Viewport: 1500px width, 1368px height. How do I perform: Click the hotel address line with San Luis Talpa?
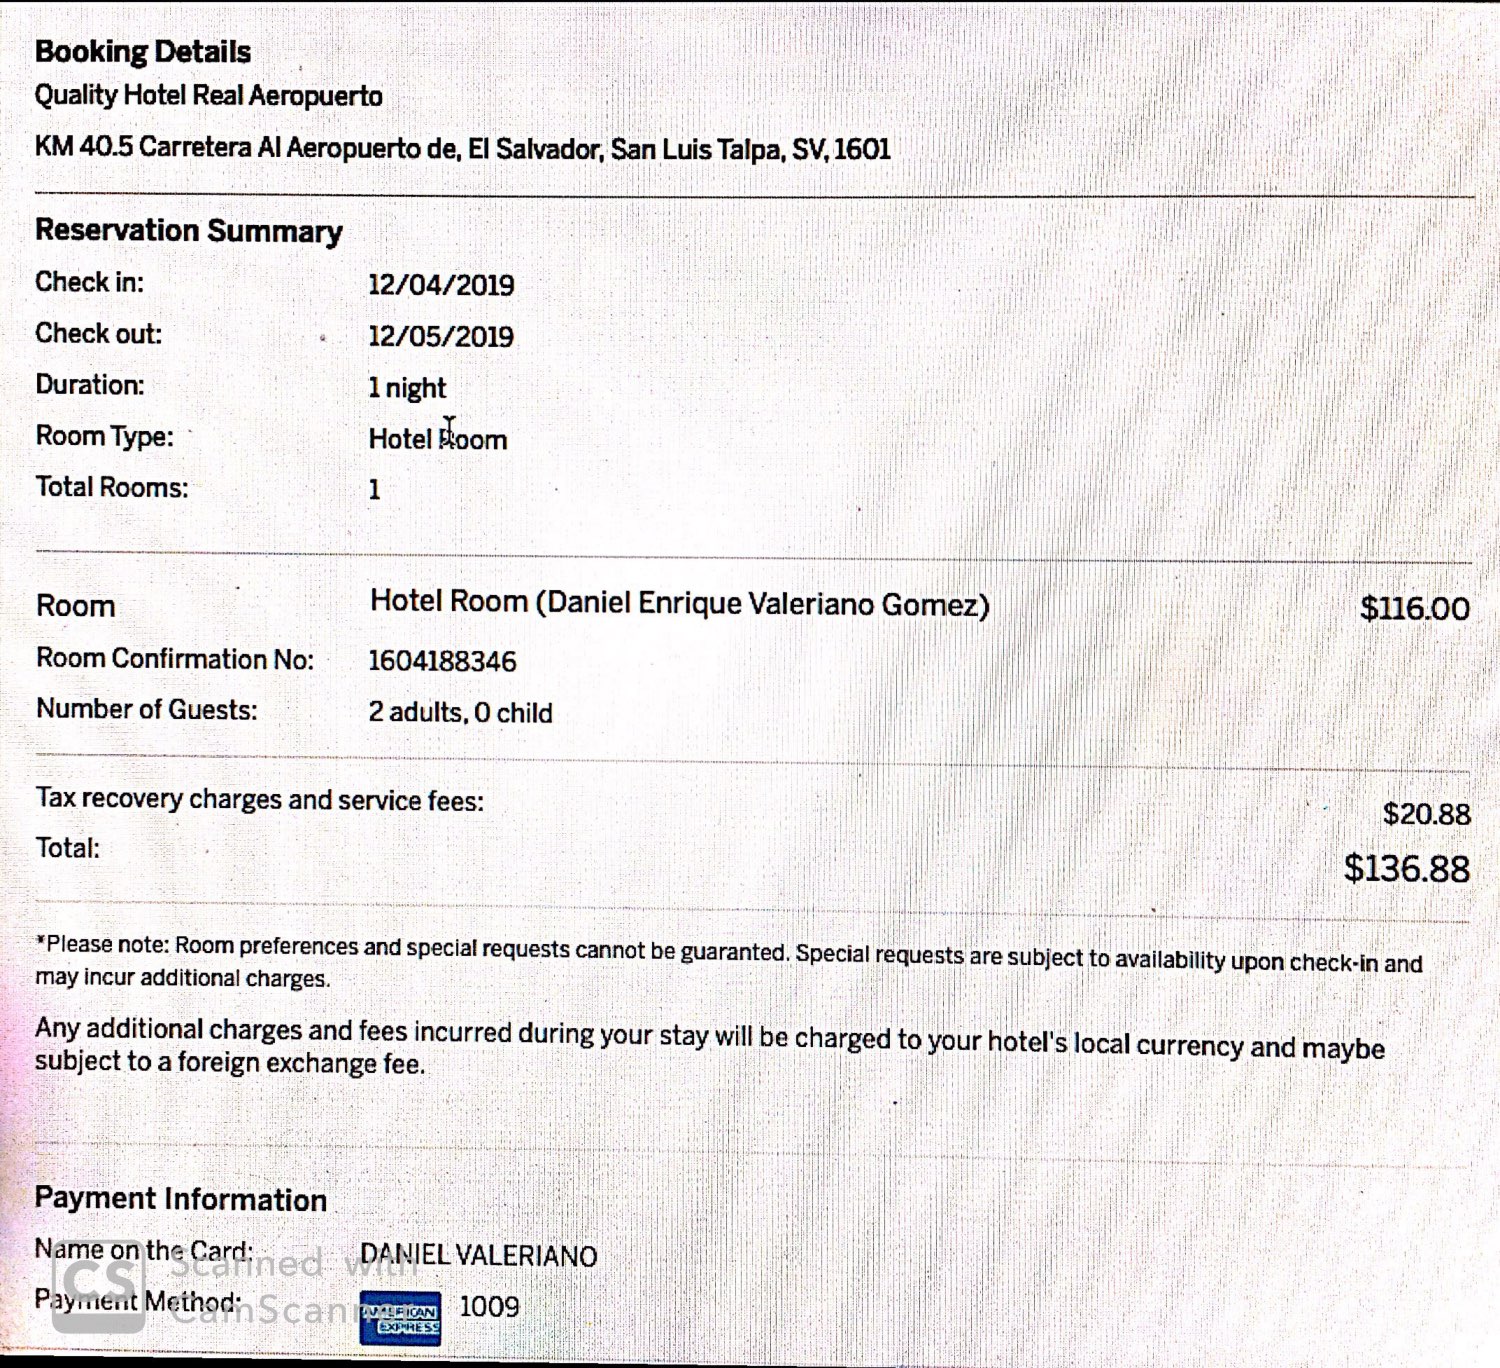[x=463, y=148]
